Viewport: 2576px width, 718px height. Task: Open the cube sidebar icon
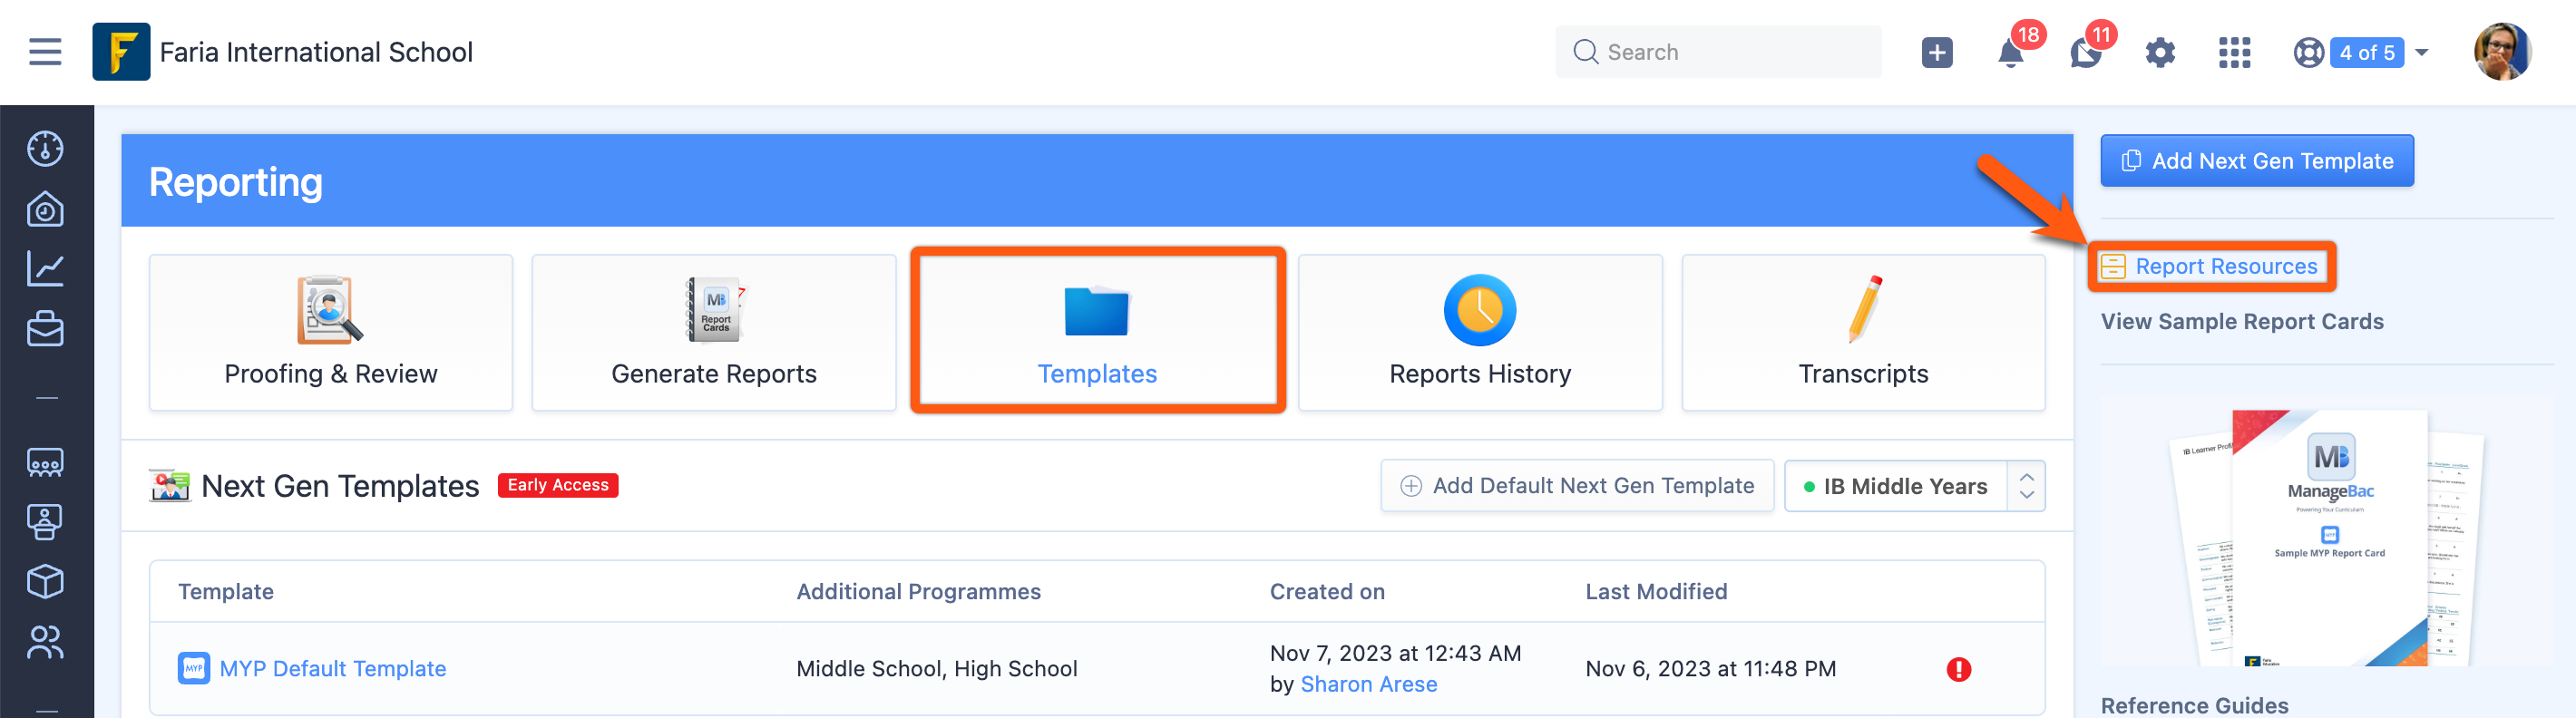click(x=45, y=581)
